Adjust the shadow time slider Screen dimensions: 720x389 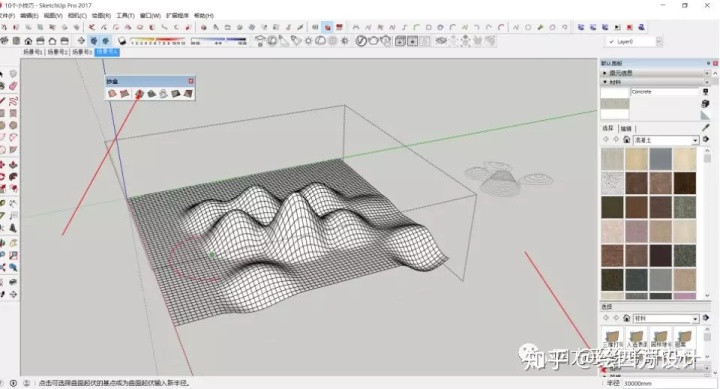point(219,41)
